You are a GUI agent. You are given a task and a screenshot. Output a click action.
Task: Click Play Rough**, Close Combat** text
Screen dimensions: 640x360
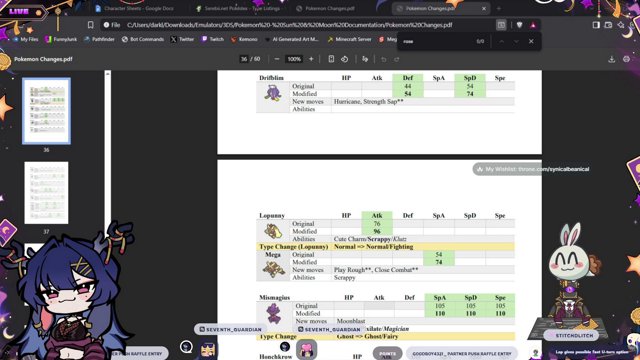coord(376,270)
